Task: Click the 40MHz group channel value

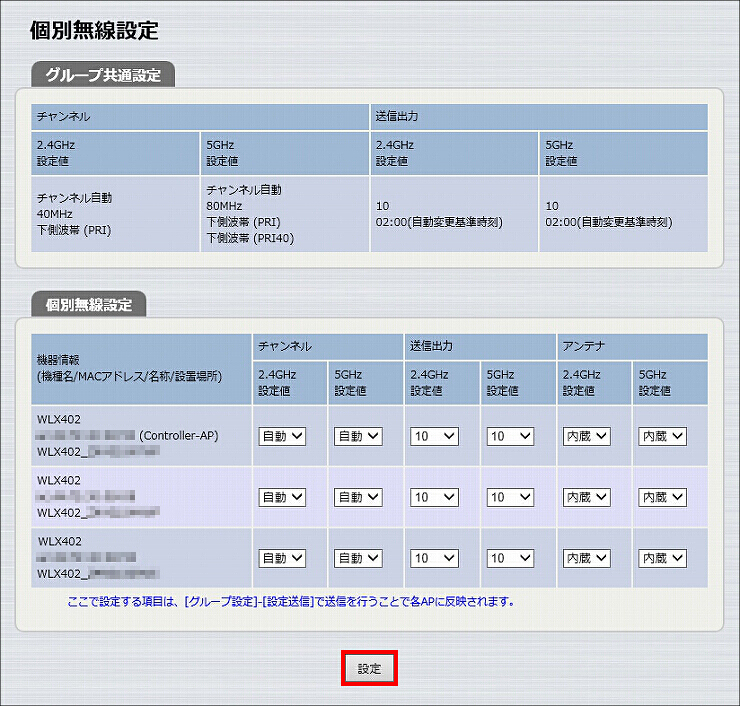Action: click(x=55, y=214)
